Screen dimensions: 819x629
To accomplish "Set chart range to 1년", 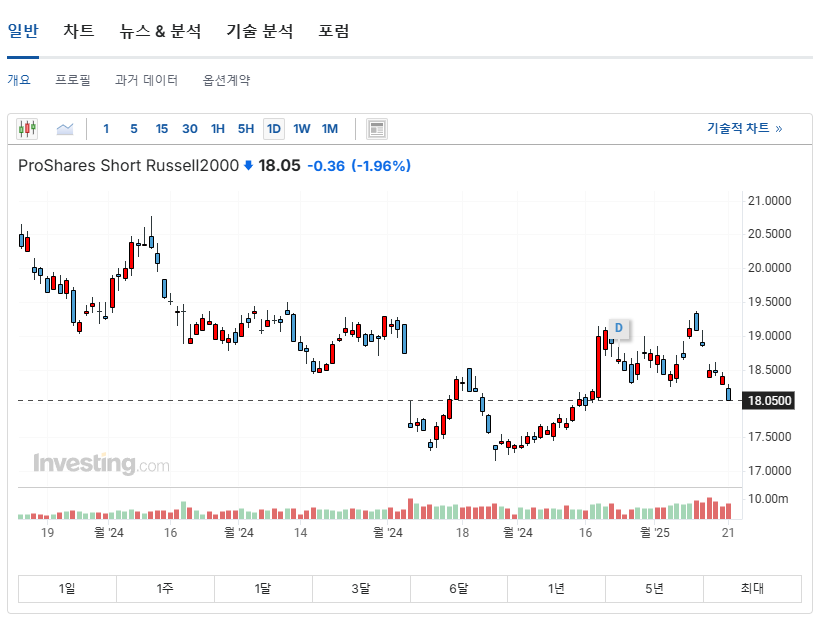I will (556, 589).
